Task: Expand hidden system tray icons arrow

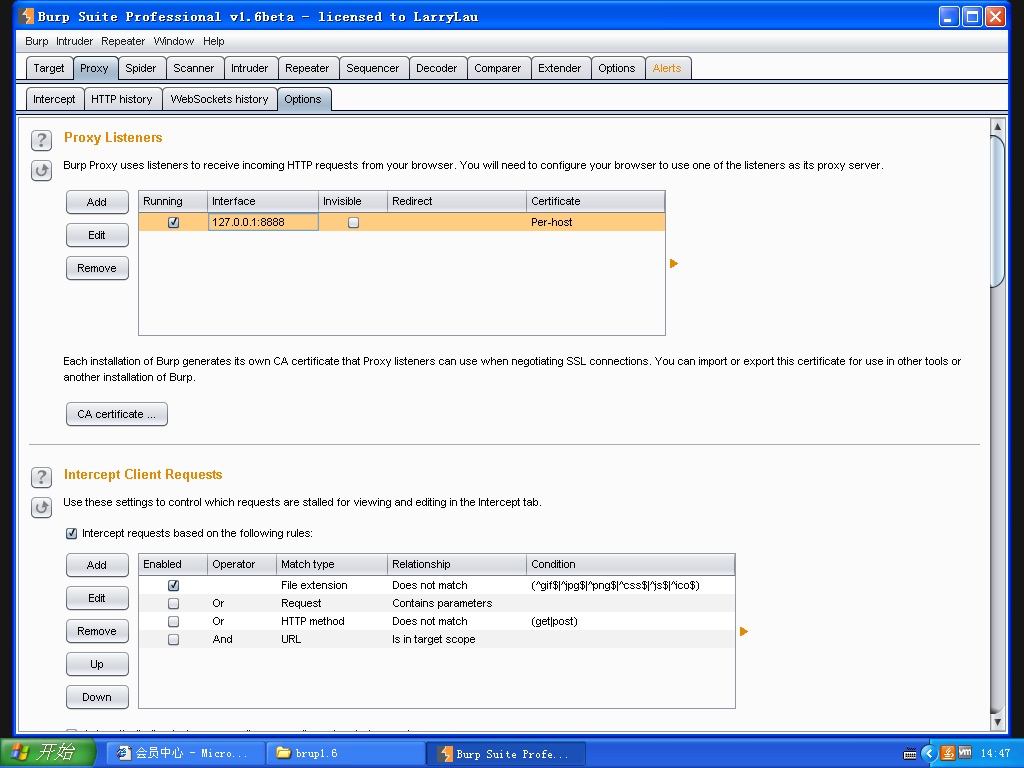Action: (929, 754)
